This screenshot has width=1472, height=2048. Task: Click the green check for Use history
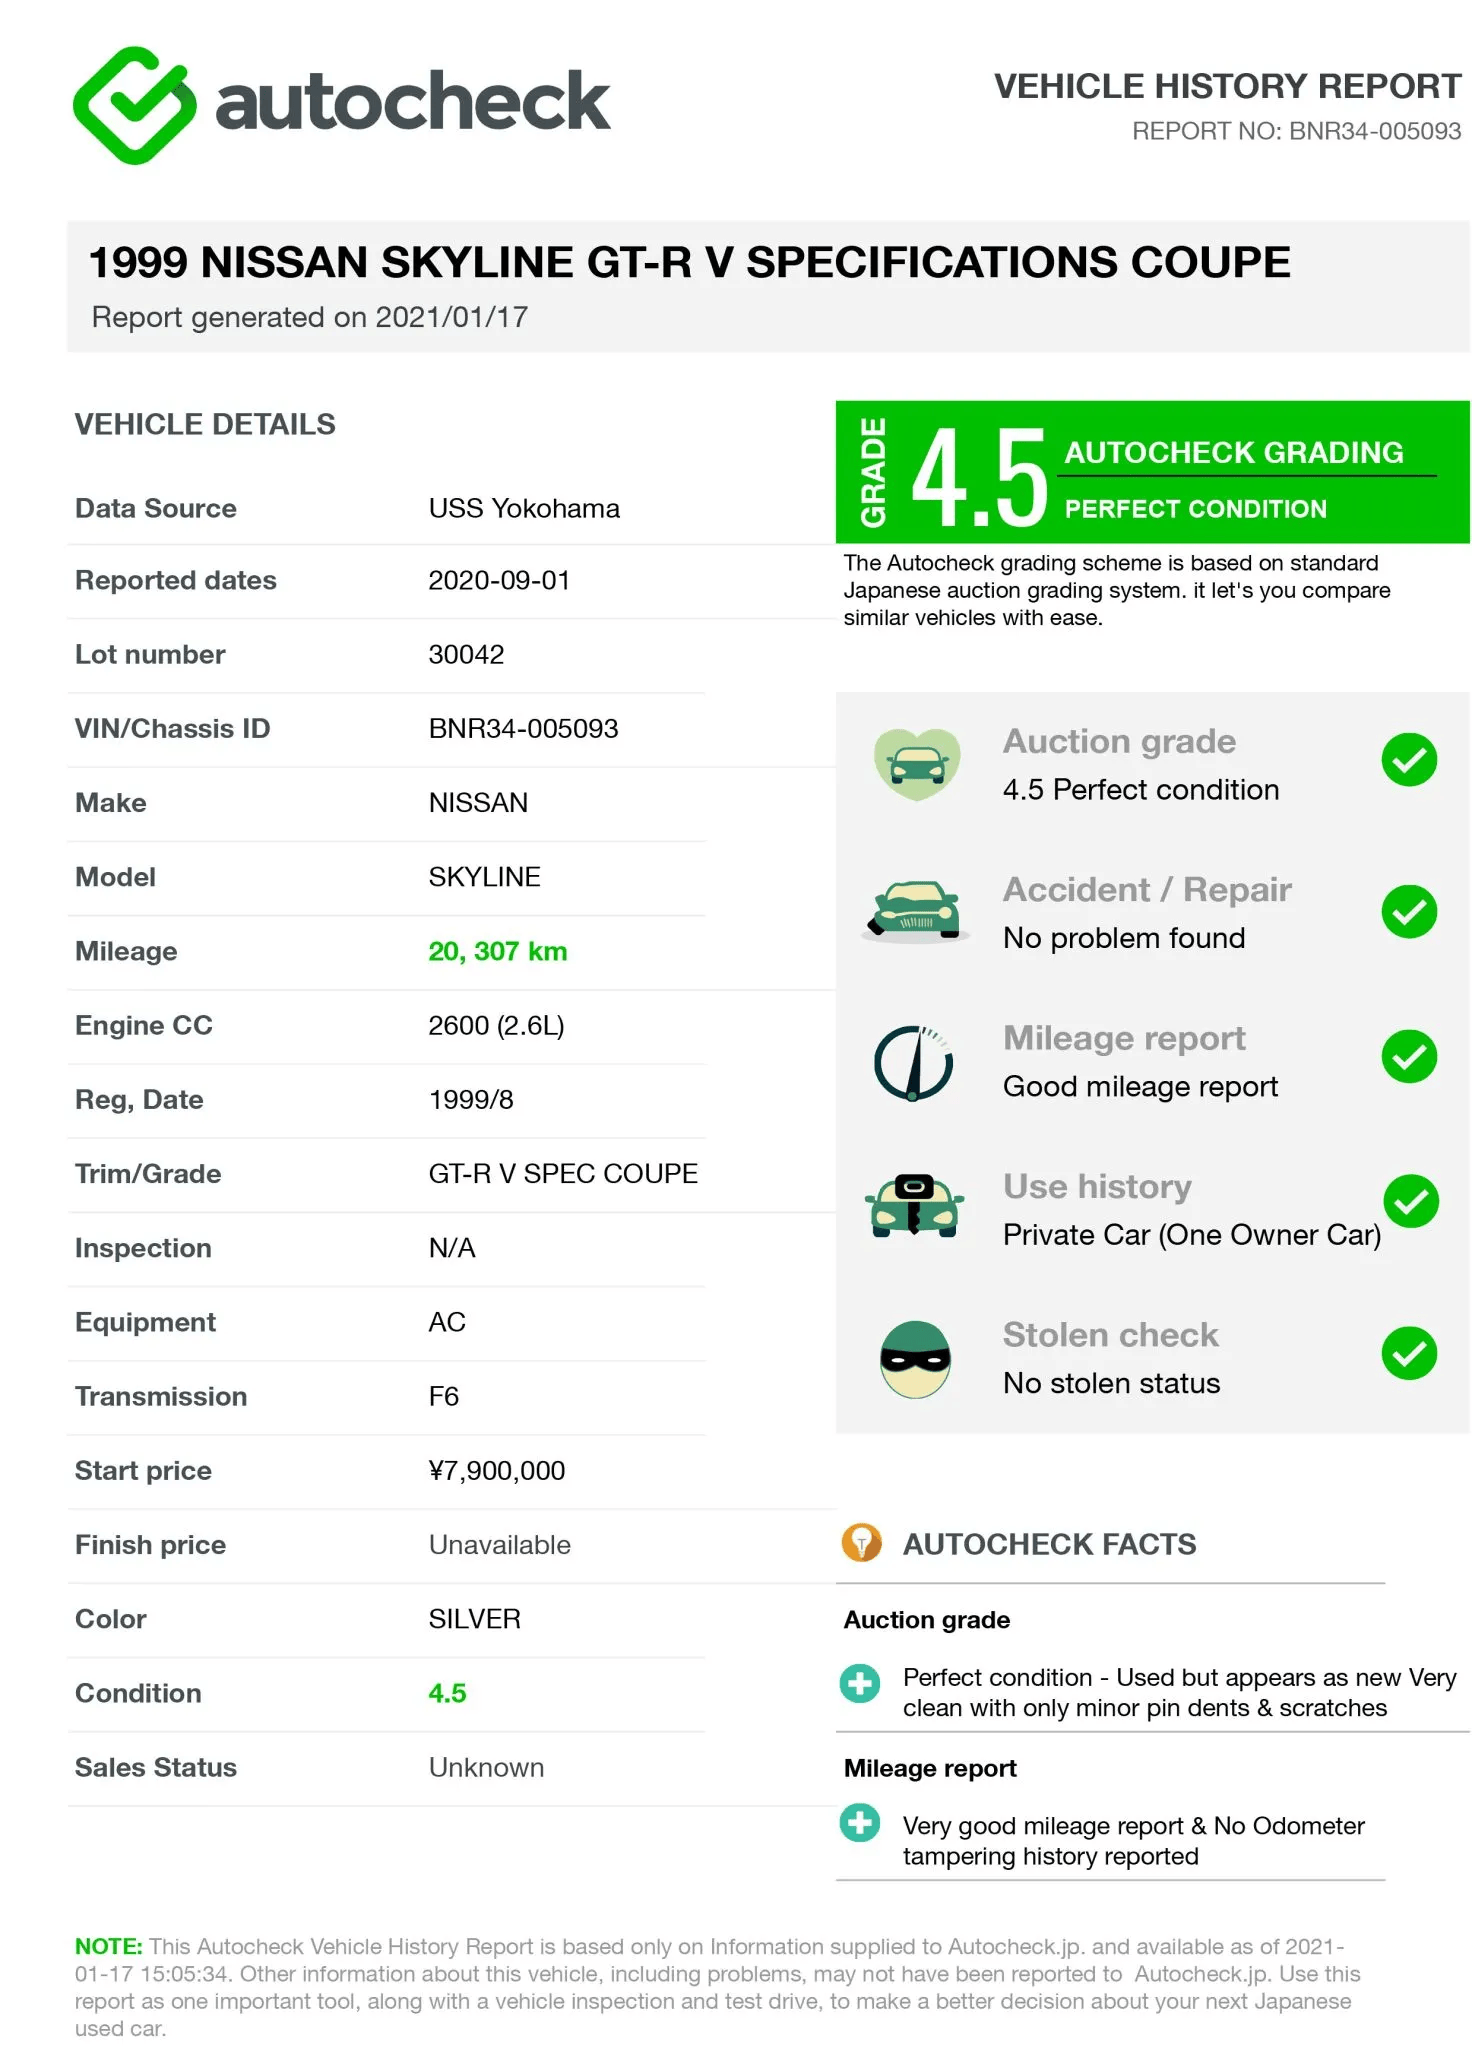1411,1201
